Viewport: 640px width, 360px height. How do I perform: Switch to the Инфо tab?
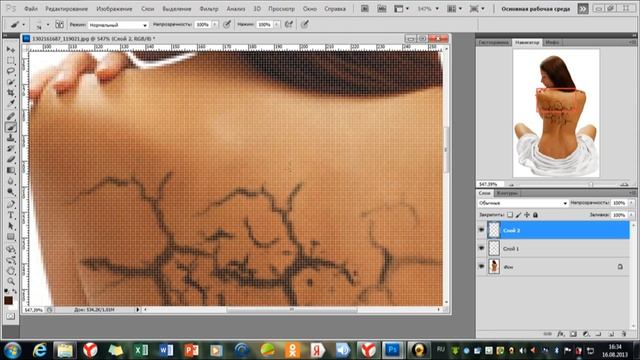point(552,42)
